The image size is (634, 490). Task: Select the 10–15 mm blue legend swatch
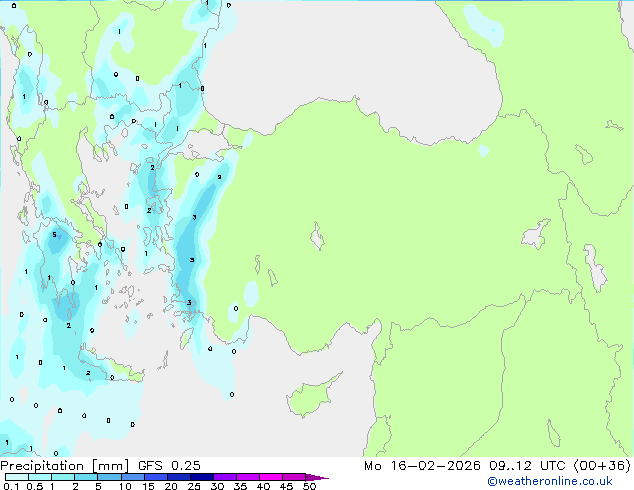pos(132,477)
